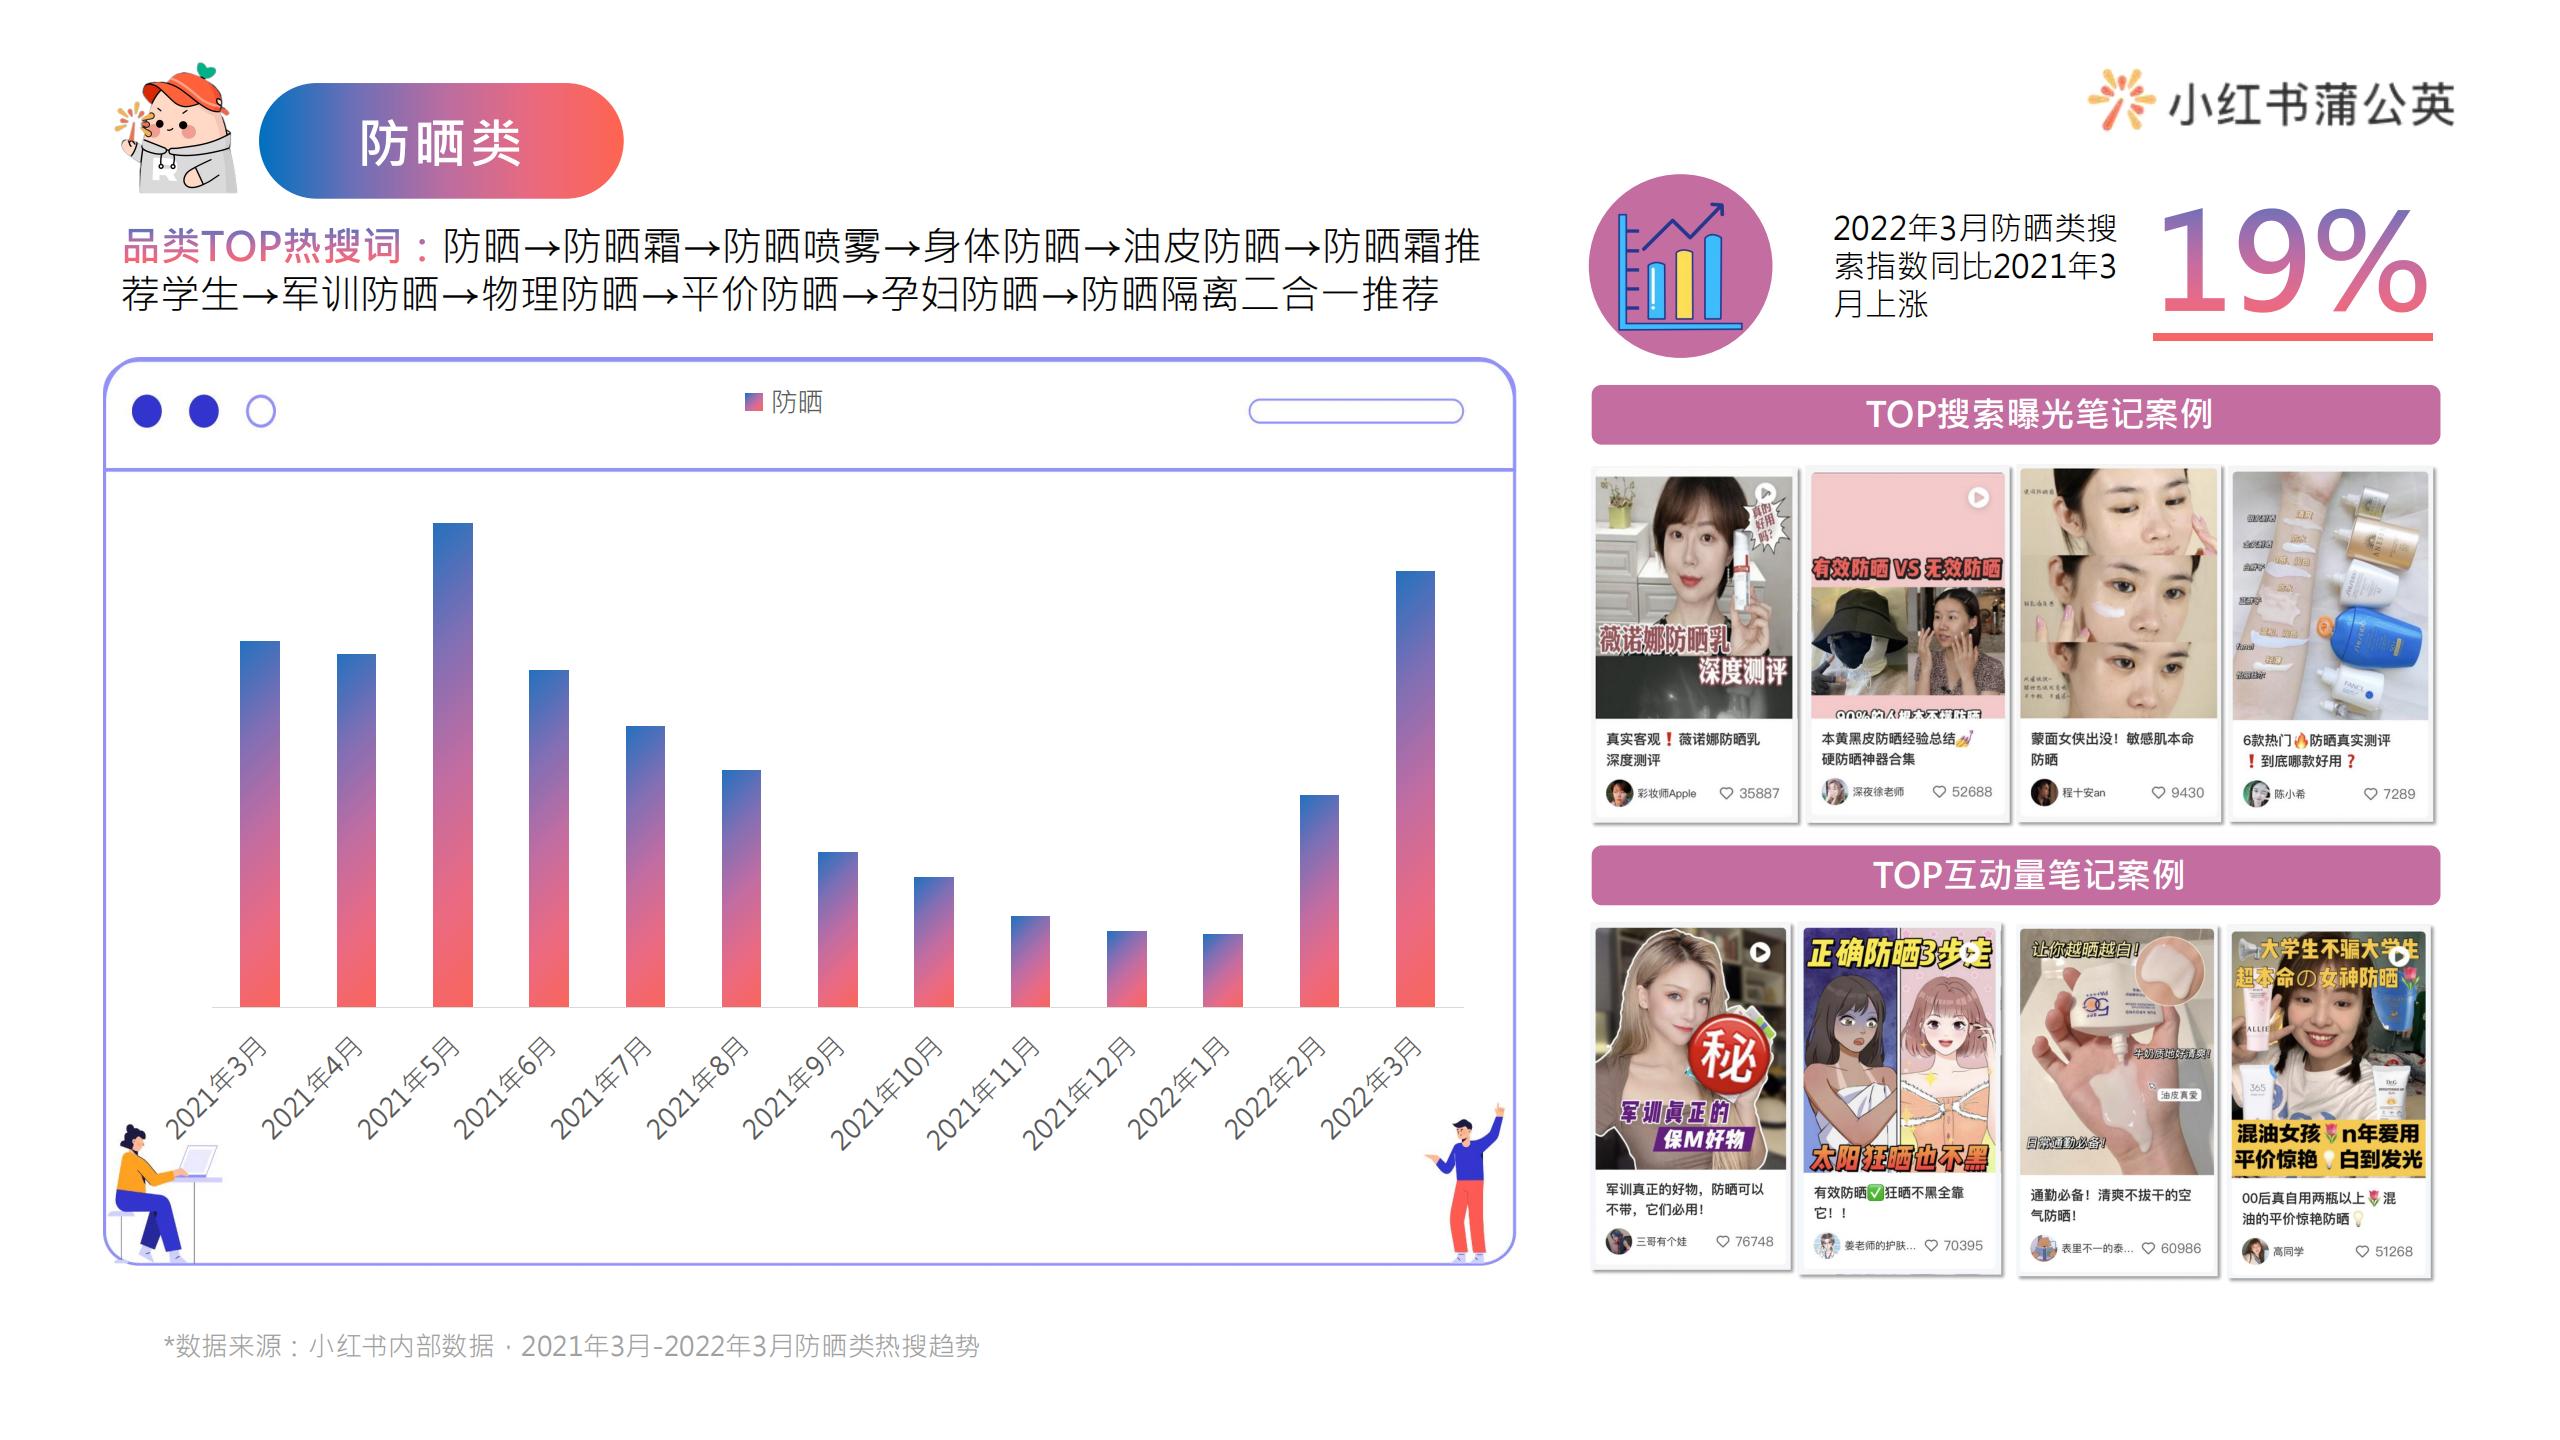Click play icon on 有效防晒VS无效防晒 note

pyautogui.click(x=1978, y=498)
